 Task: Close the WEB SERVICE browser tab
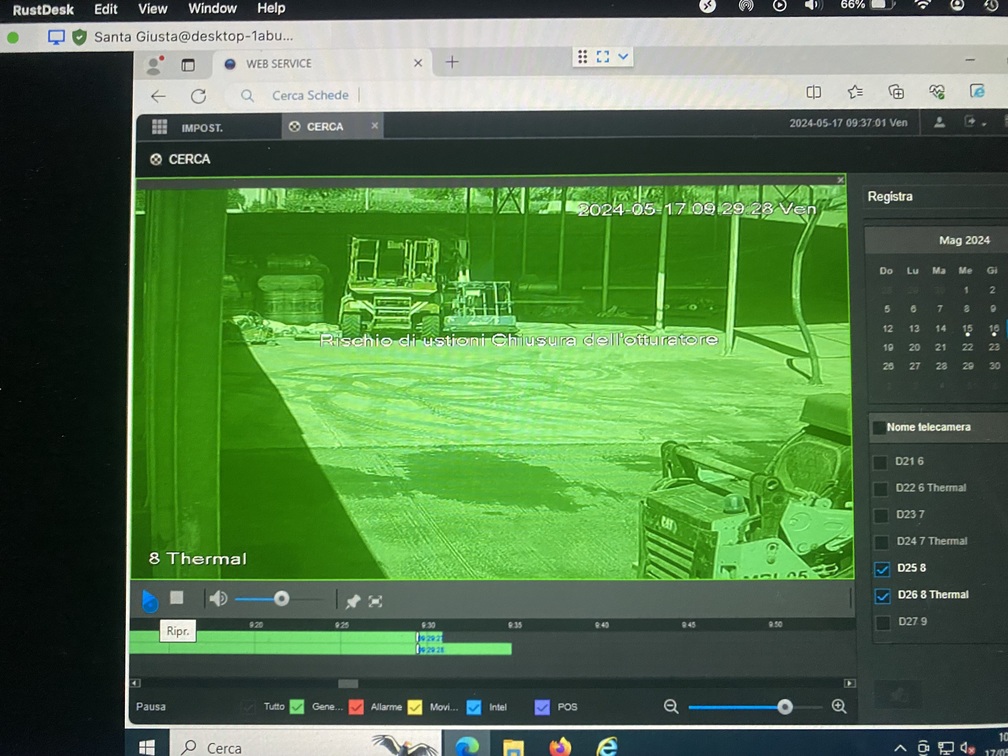pos(418,63)
